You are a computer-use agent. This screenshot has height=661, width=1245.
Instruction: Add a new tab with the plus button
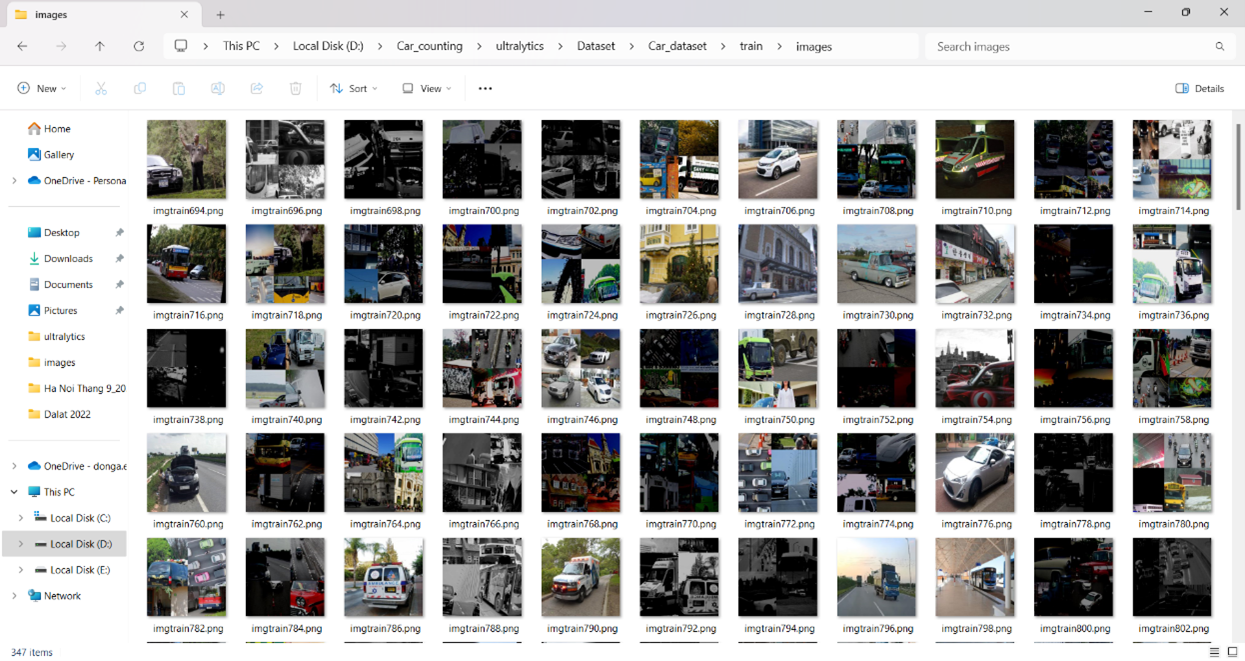(220, 15)
